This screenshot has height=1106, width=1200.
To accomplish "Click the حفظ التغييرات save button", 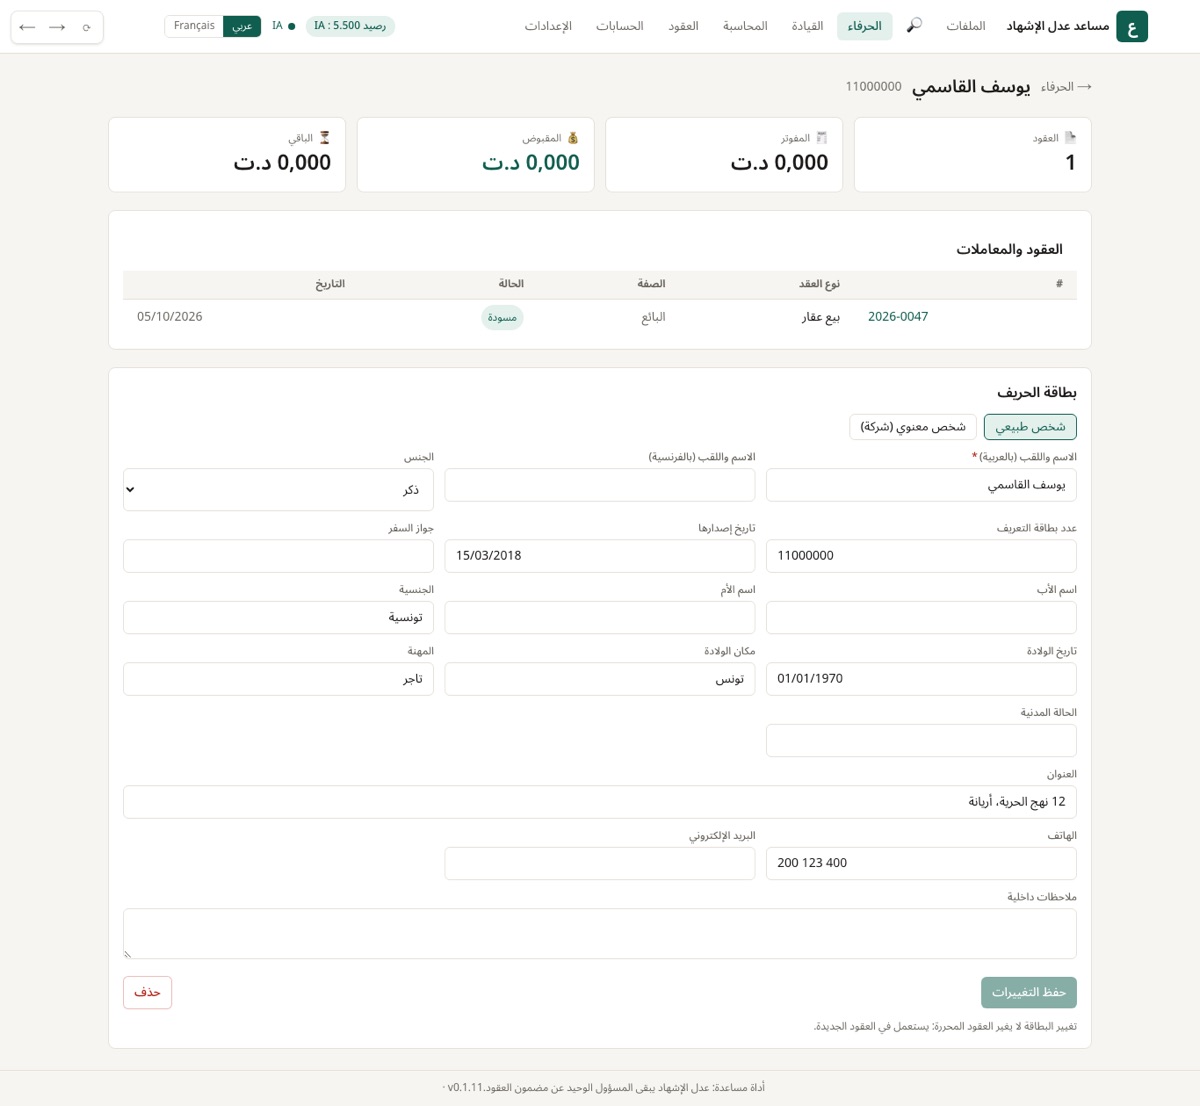I will pos(1029,993).
